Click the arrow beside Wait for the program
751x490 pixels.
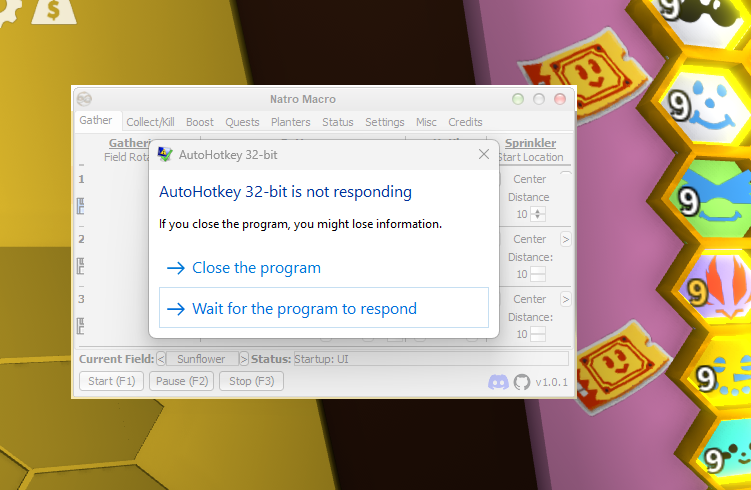(x=176, y=309)
